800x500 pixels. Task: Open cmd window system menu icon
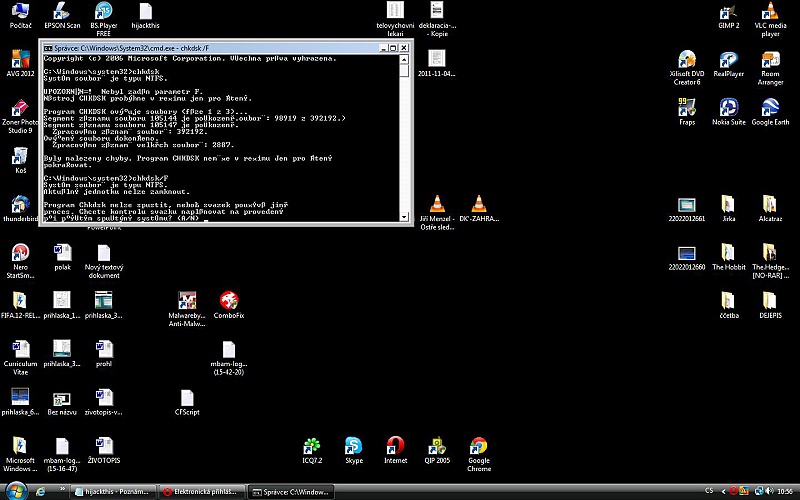click(48, 48)
